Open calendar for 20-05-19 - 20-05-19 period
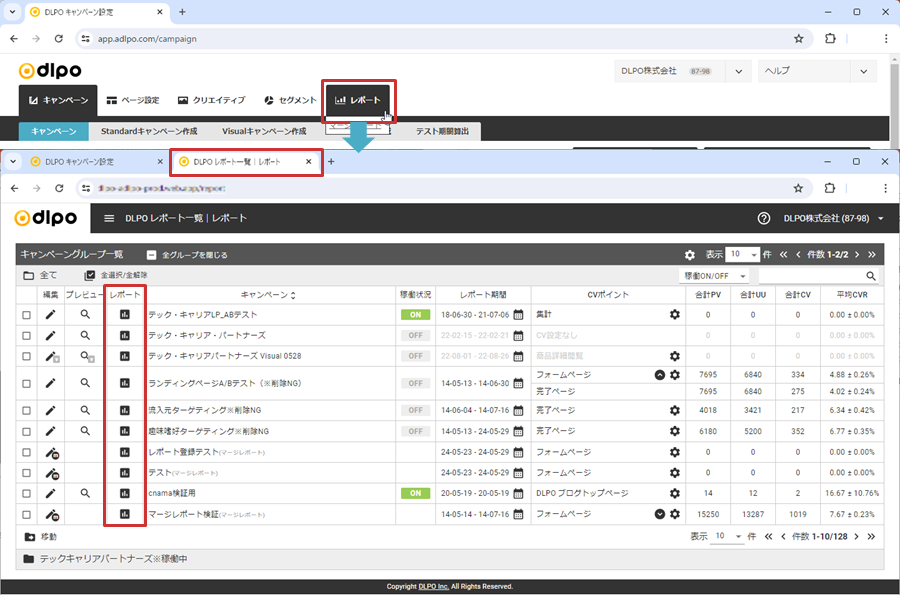The width and height of the screenshot is (900, 595). (x=518, y=493)
